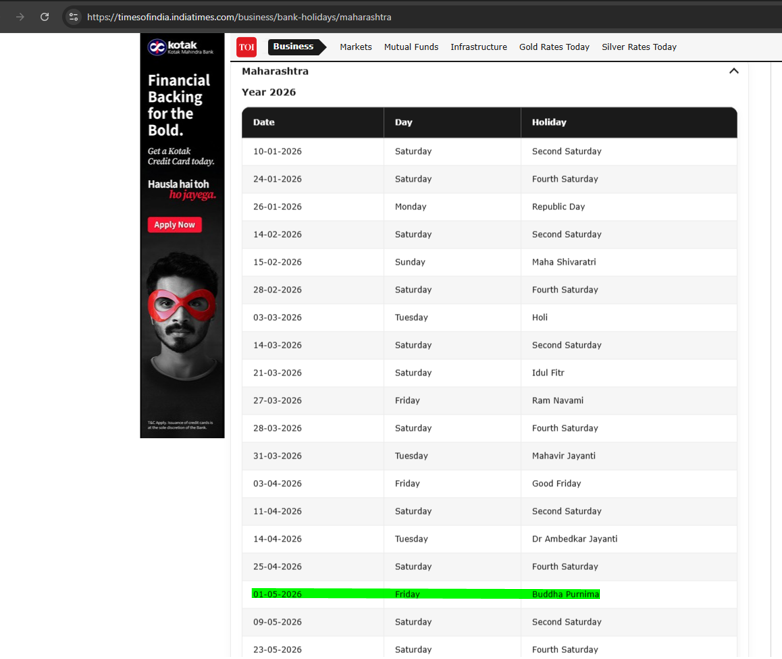Open the Business section tab
The image size is (782, 659).
(x=296, y=46)
